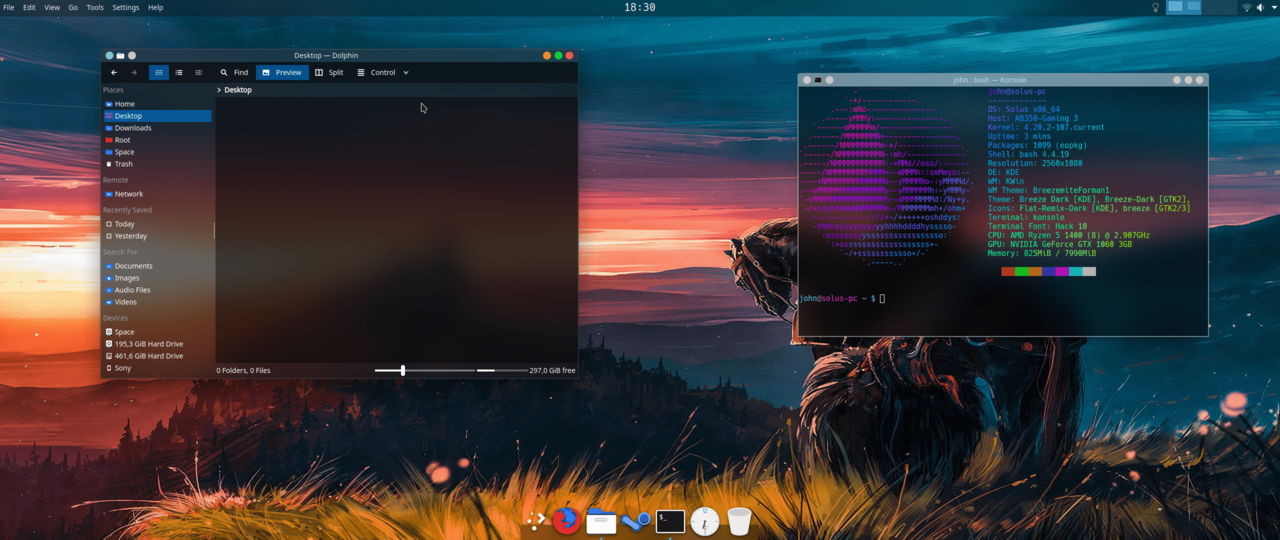Open the Go menu
Screen dimensions: 1280x540
(x=73, y=7)
